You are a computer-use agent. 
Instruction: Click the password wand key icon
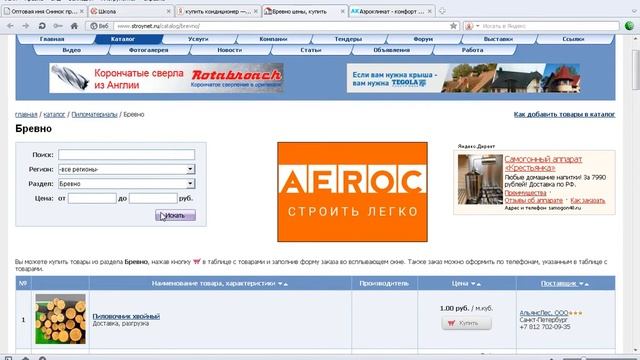[x=58, y=26]
